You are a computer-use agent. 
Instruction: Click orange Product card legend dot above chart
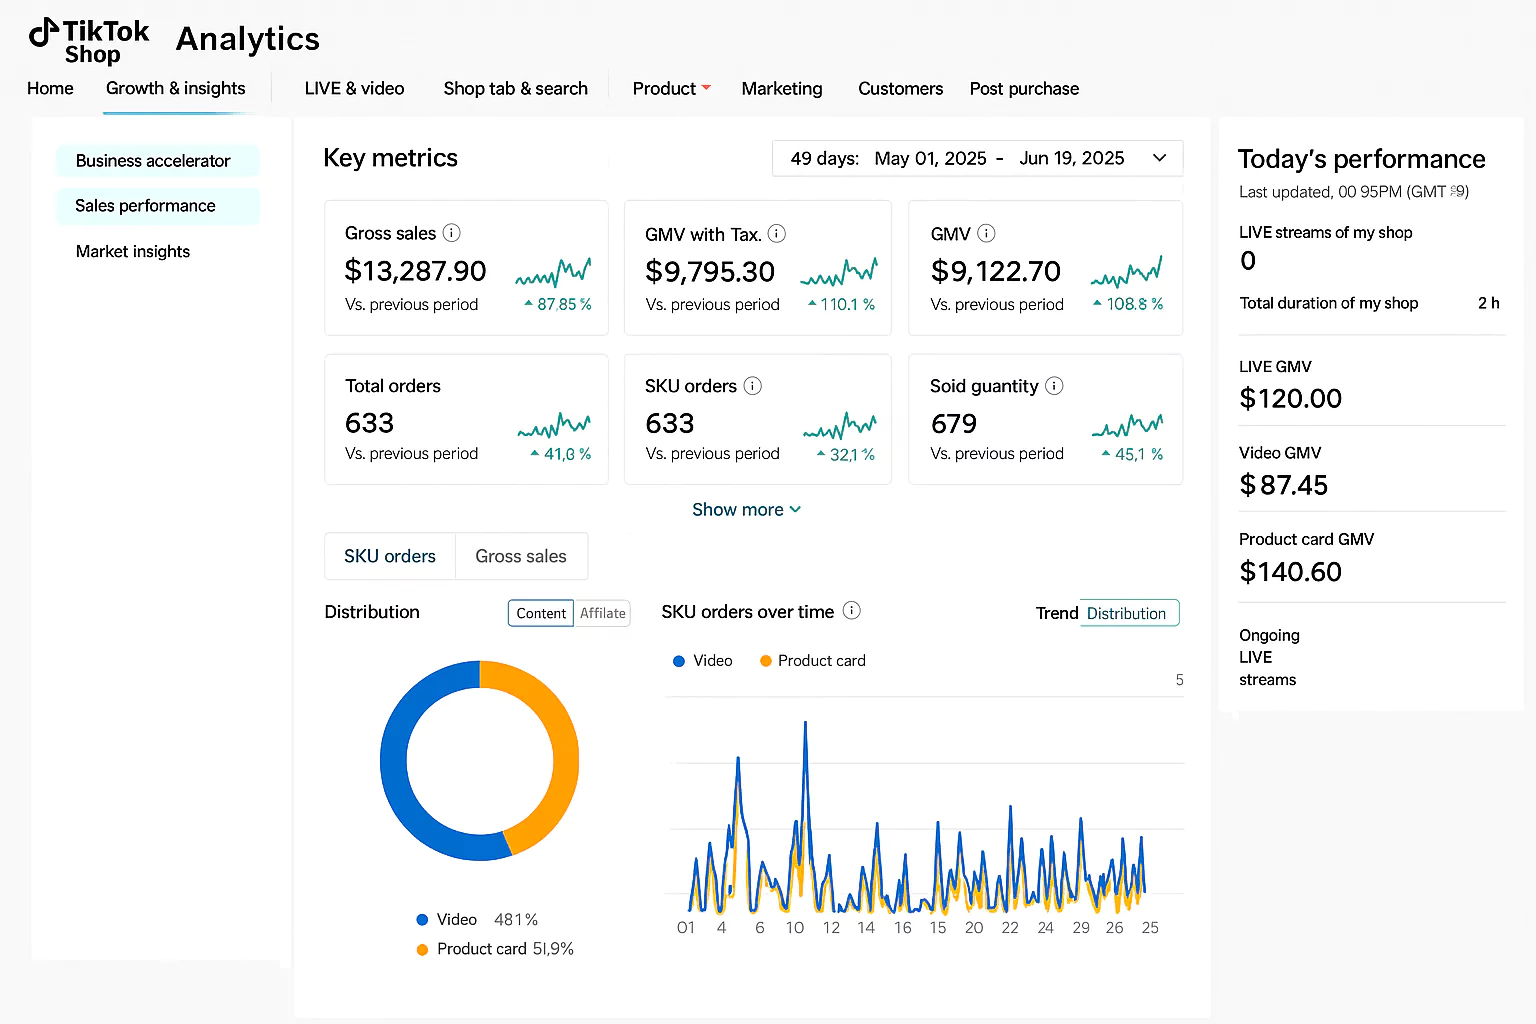[x=766, y=661]
